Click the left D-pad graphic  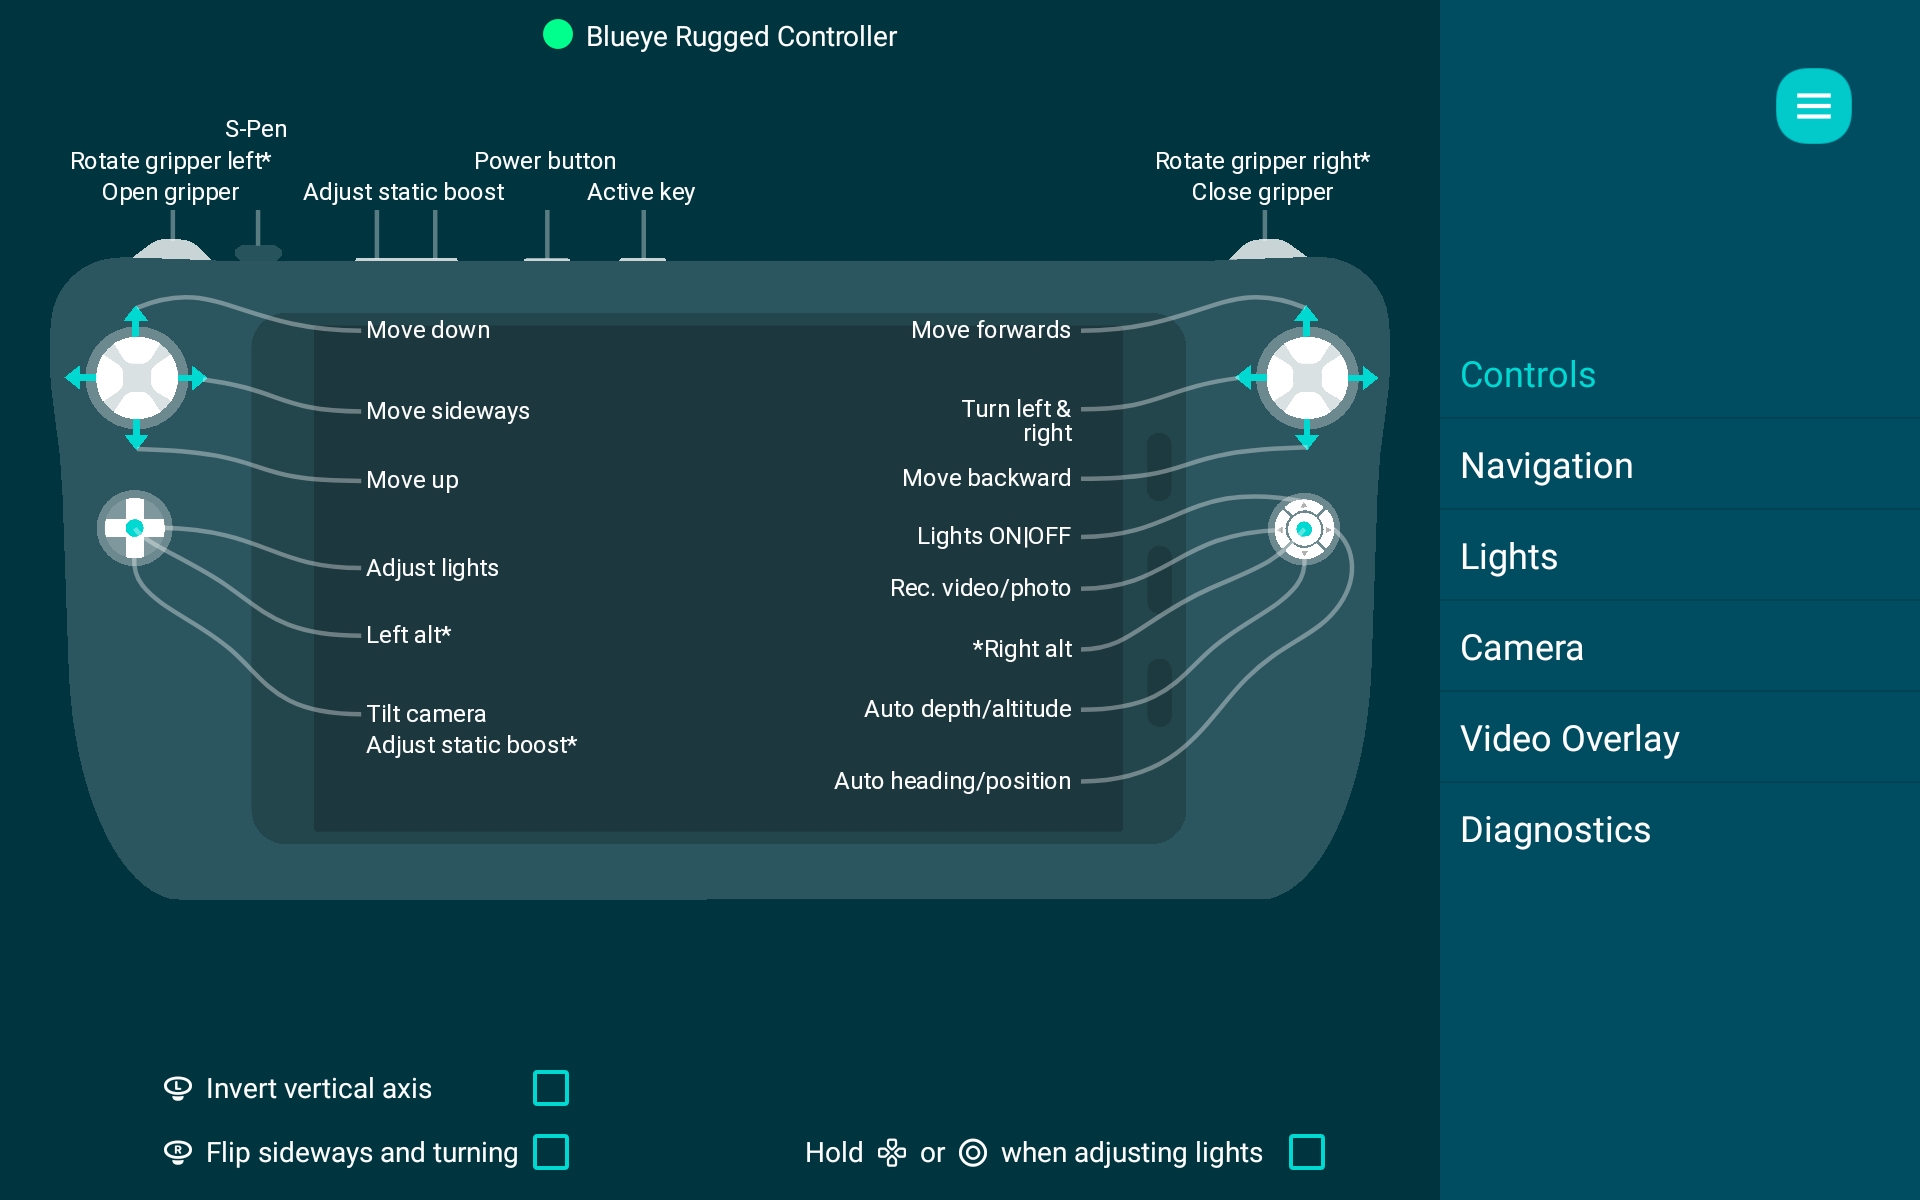[x=135, y=528]
